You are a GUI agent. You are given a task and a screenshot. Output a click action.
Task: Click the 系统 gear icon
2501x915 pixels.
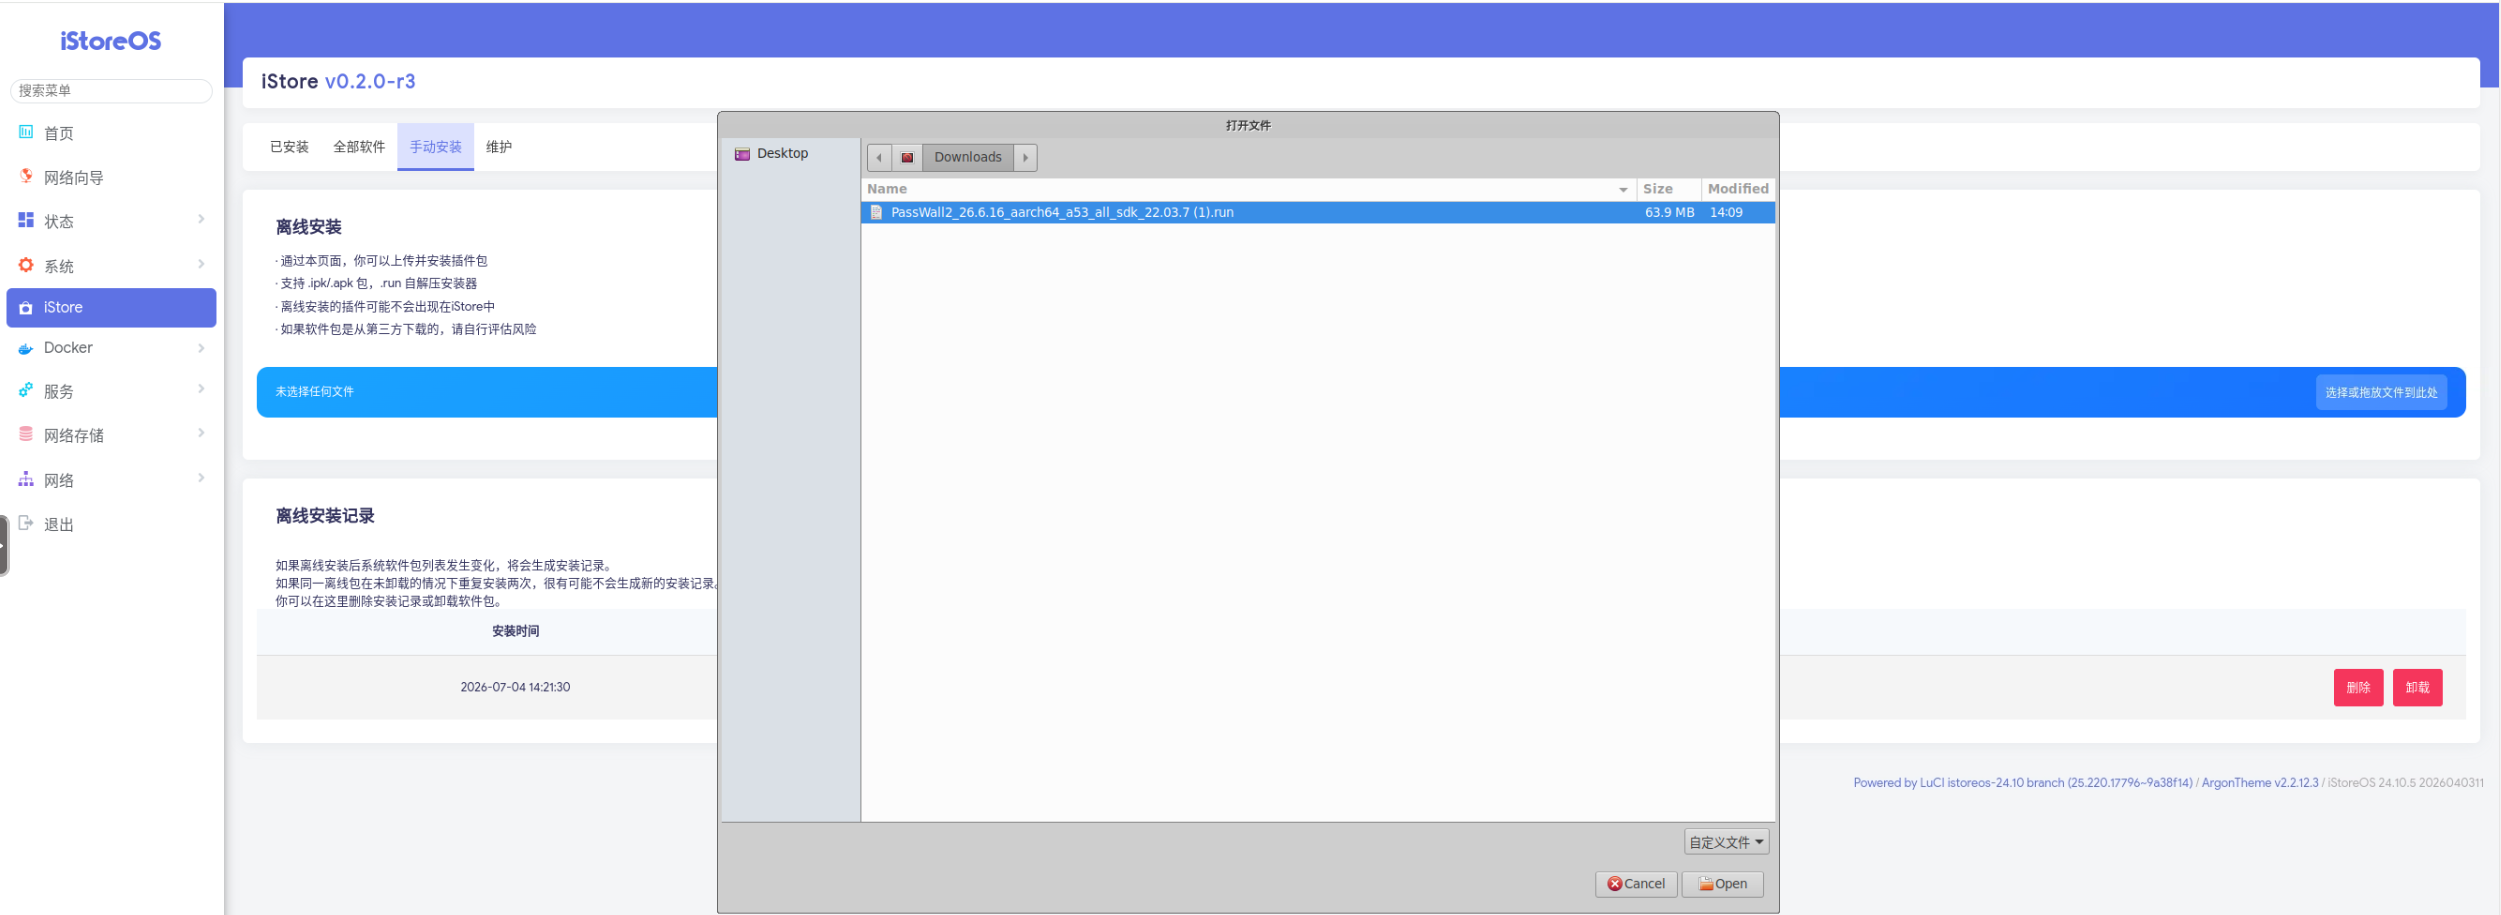pos(26,265)
